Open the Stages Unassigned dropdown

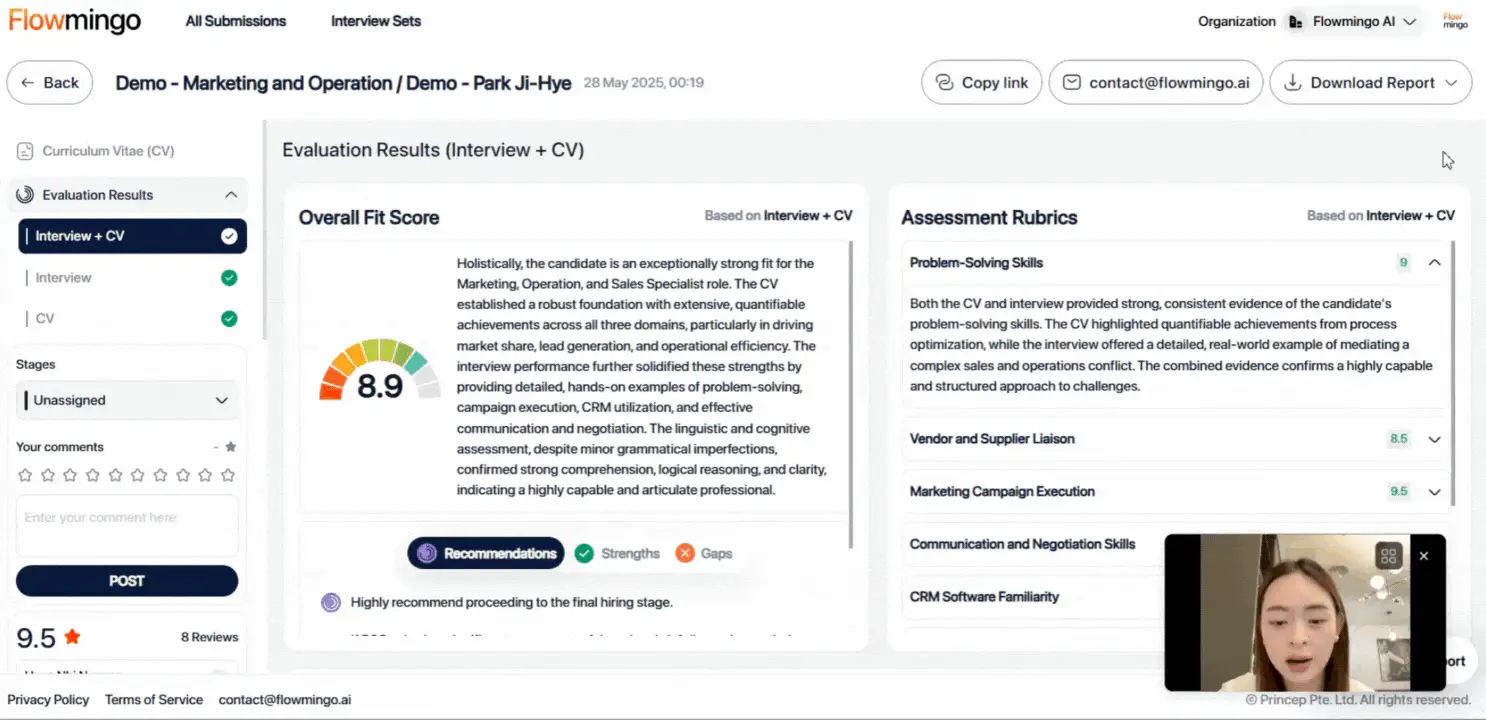(128, 400)
